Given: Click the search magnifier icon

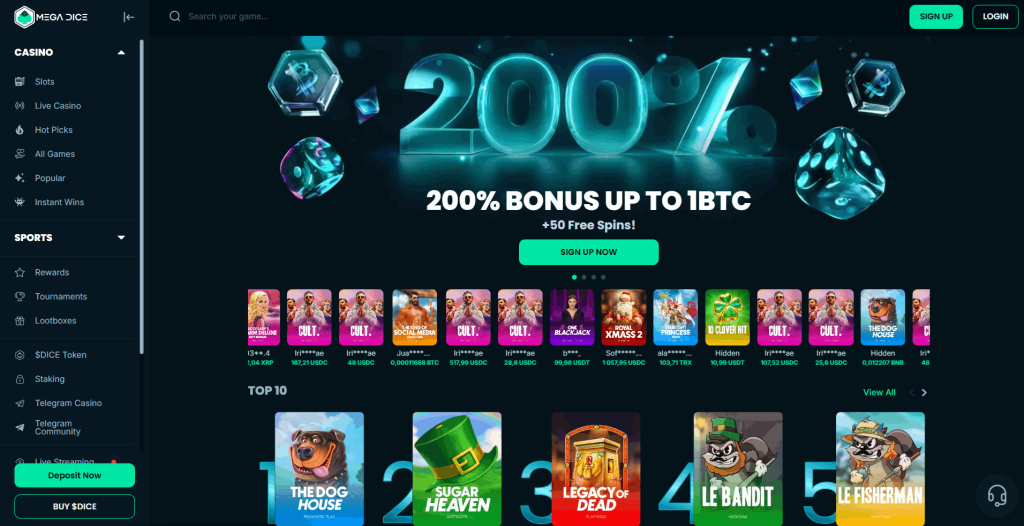Looking at the screenshot, I should [174, 16].
